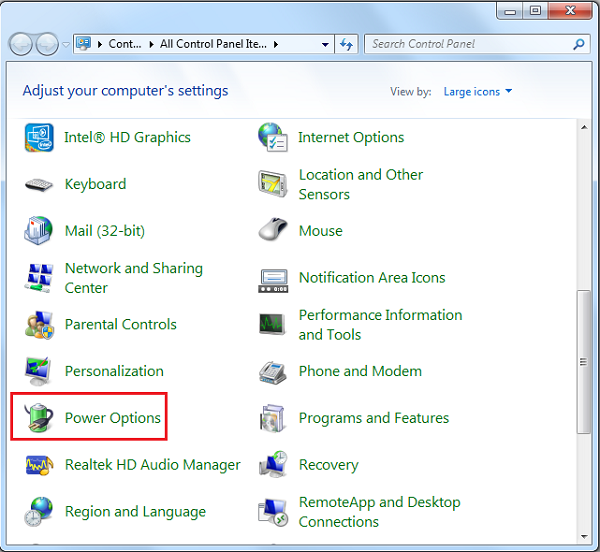
Task: Click the Keyboard icon
Action: (x=39, y=184)
